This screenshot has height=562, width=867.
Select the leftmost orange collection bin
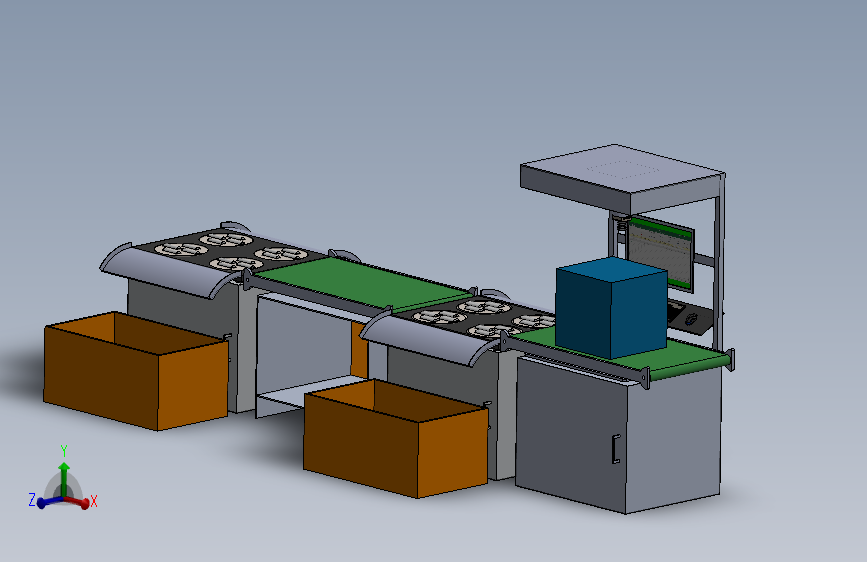(136, 371)
